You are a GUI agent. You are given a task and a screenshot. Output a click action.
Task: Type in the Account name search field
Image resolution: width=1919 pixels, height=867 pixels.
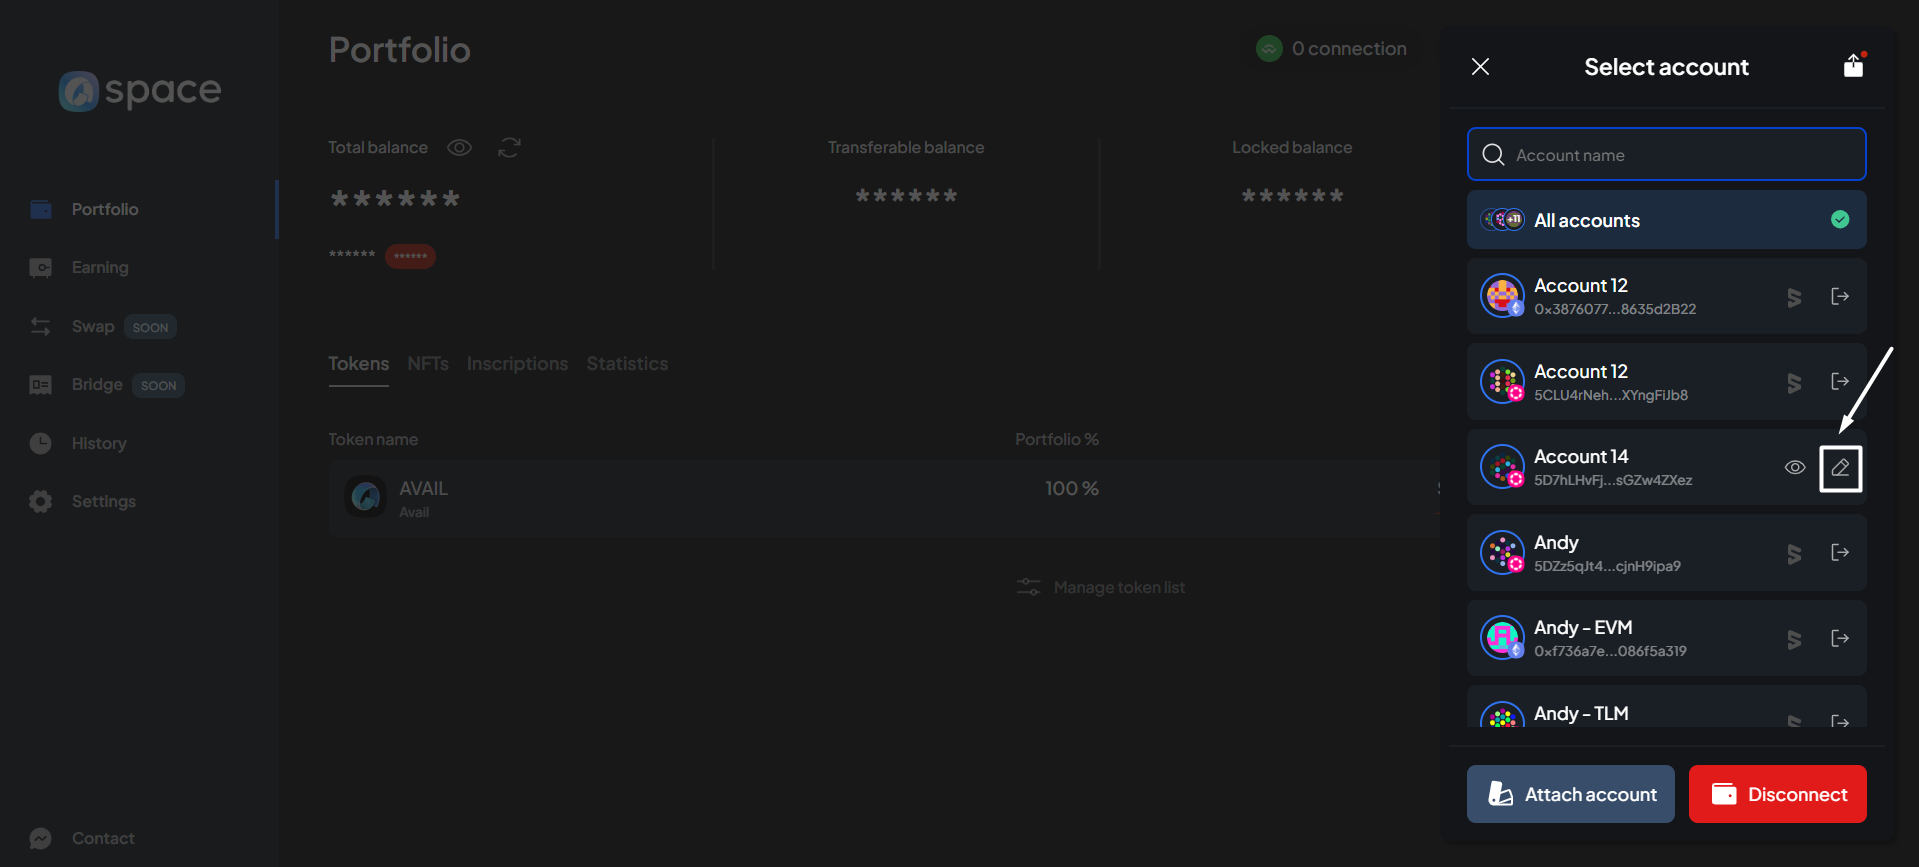(1680, 155)
